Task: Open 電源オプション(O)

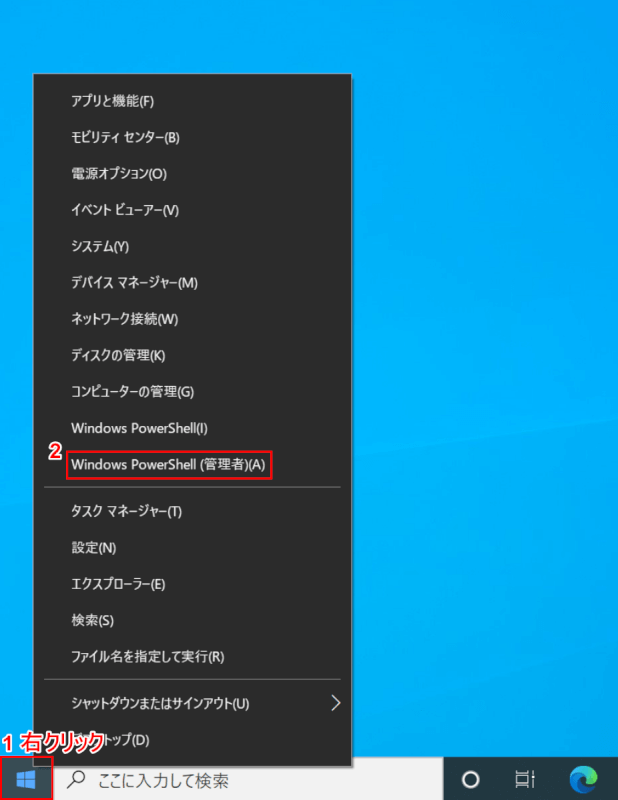Action: click(x=192, y=173)
